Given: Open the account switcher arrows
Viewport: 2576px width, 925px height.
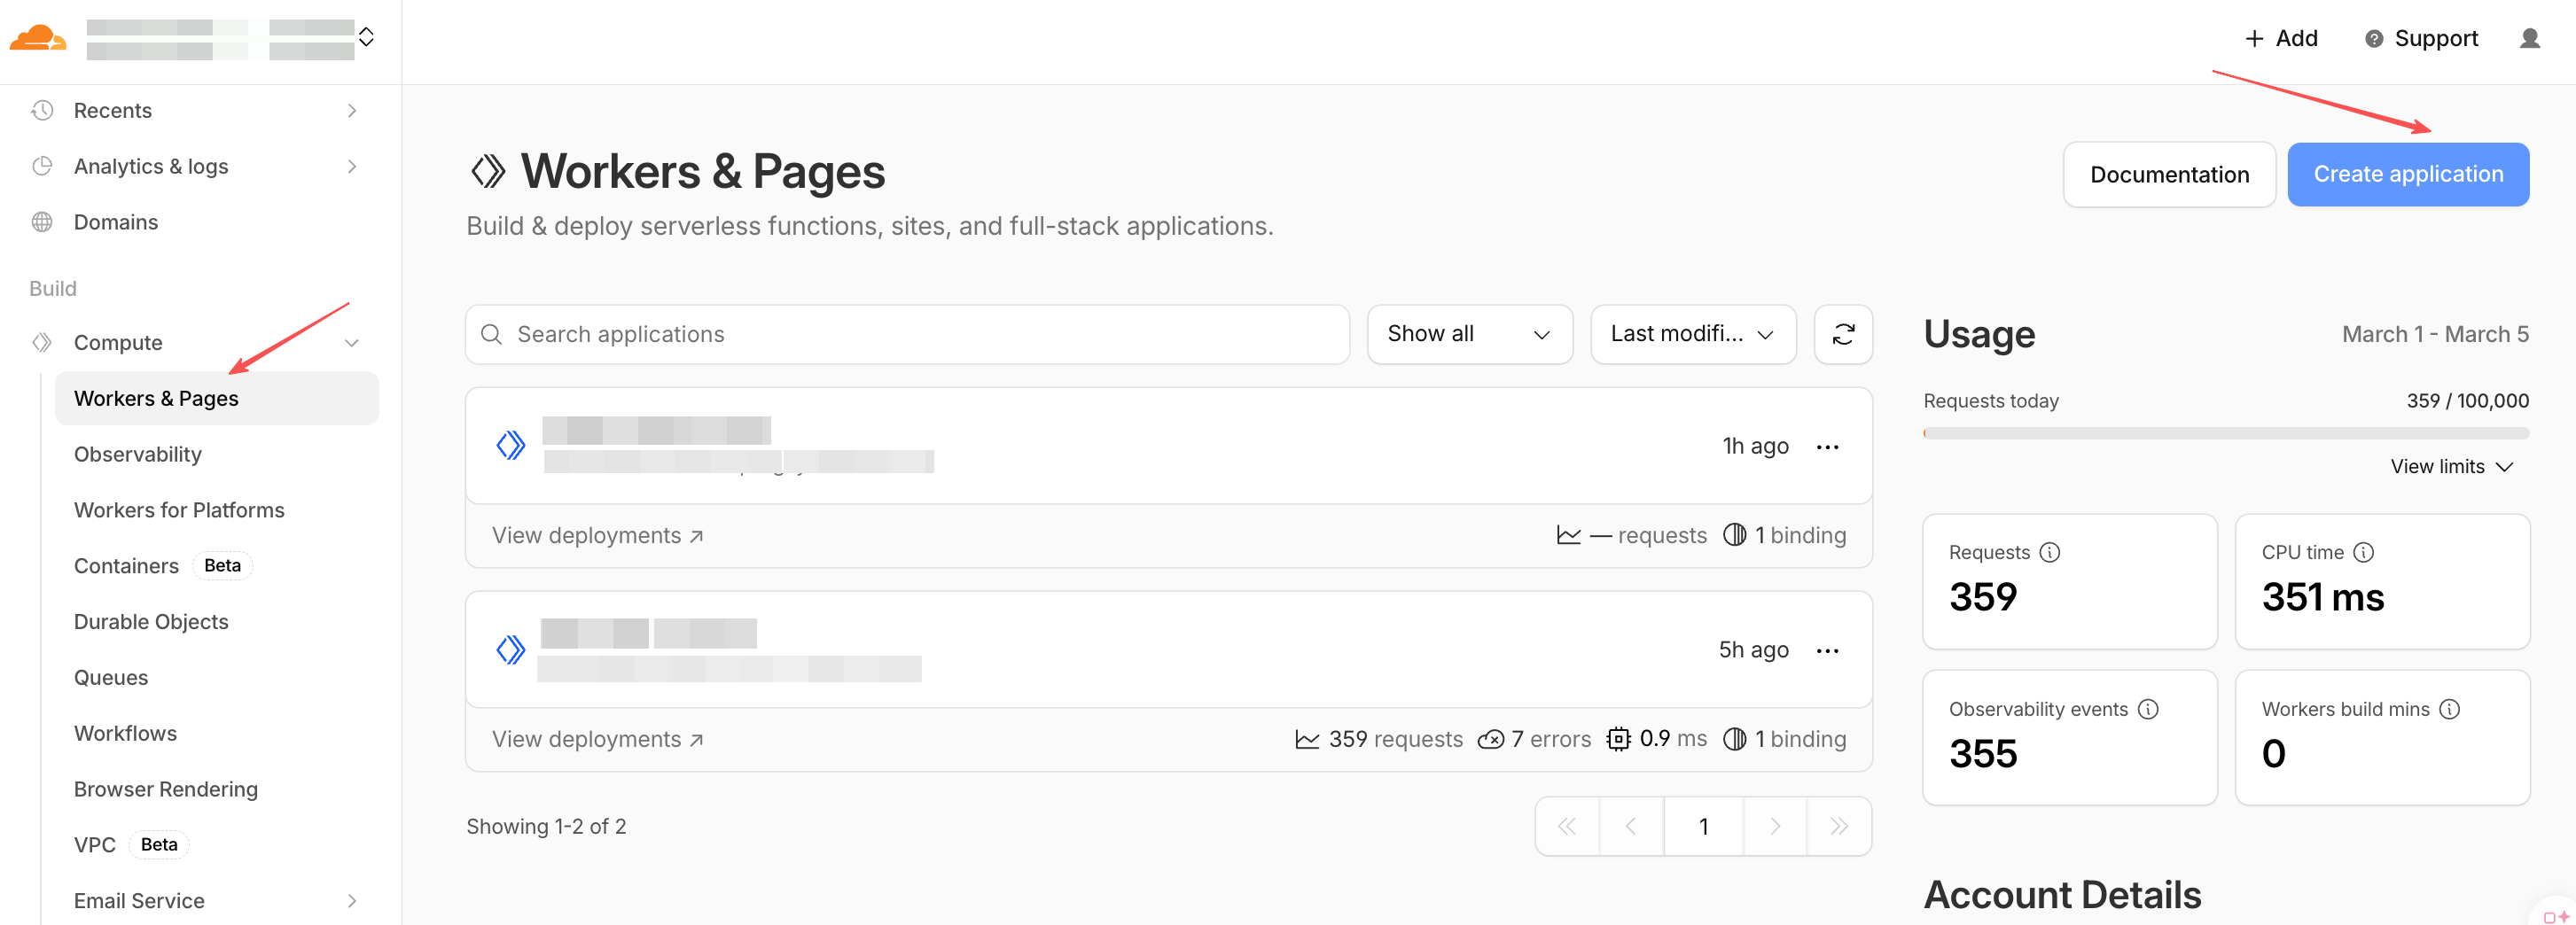Looking at the screenshot, I should click(366, 37).
